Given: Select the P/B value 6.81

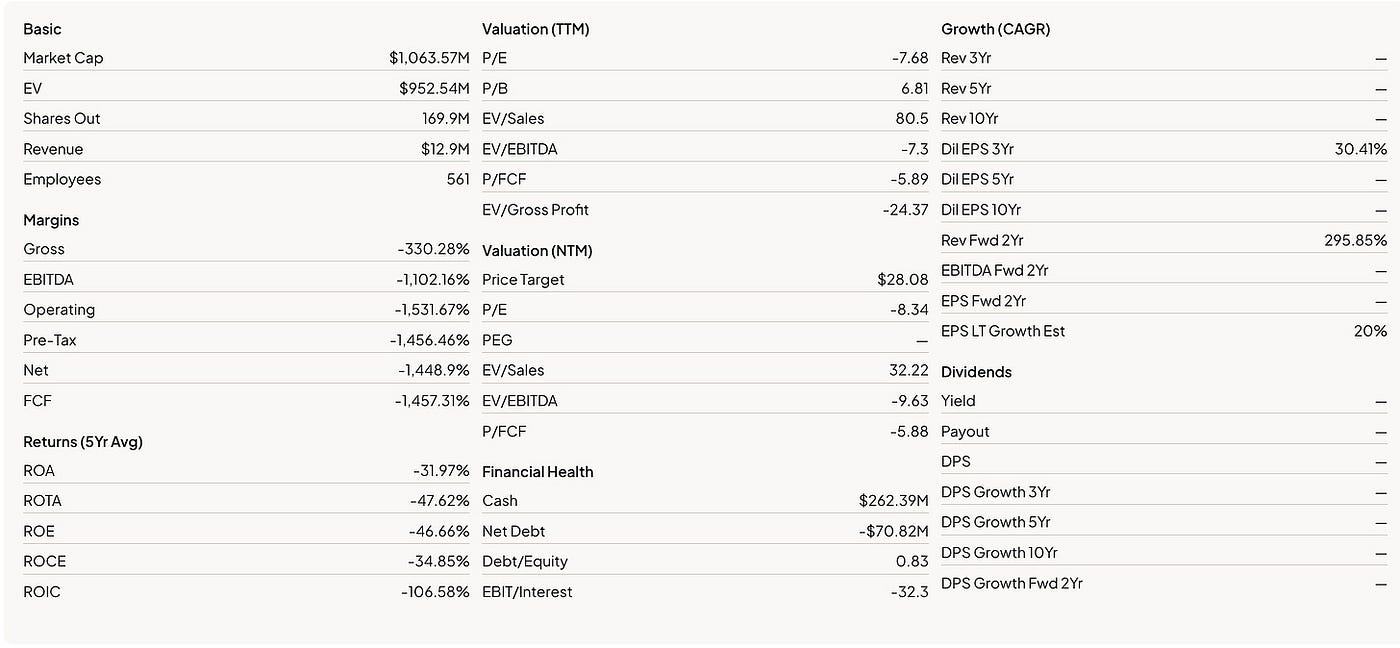Looking at the screenshot, I should (x=914, y=88).
